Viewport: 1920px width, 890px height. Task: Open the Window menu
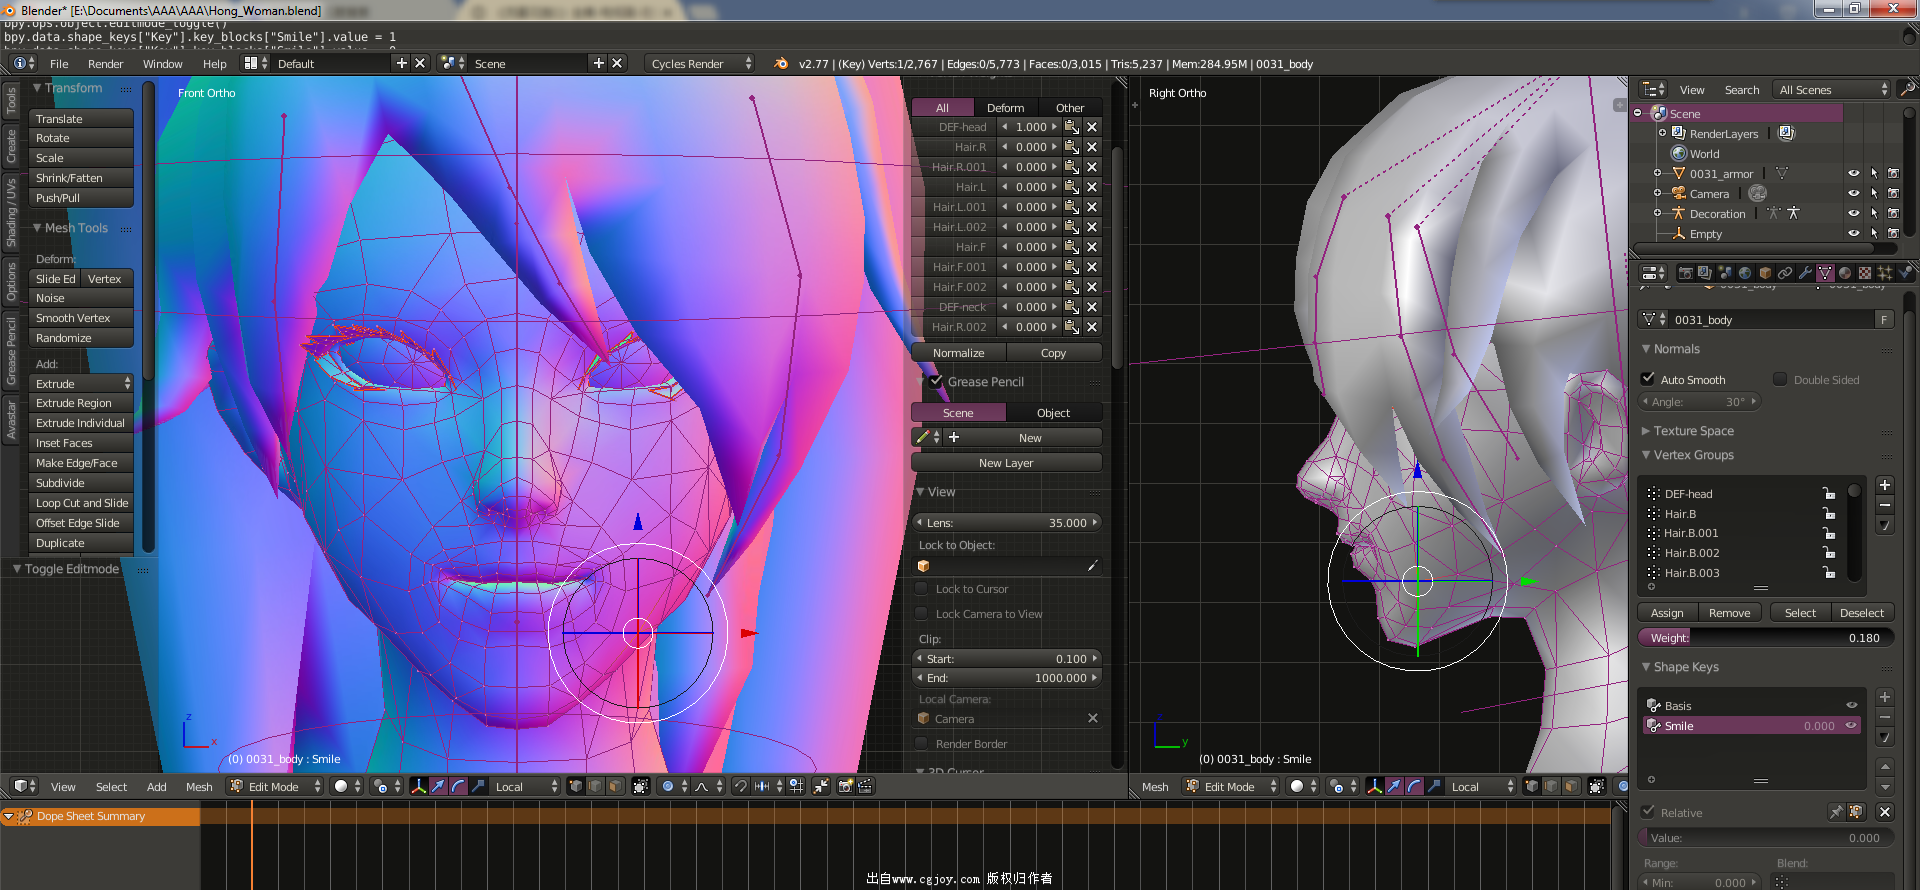[x=162, y=63]
